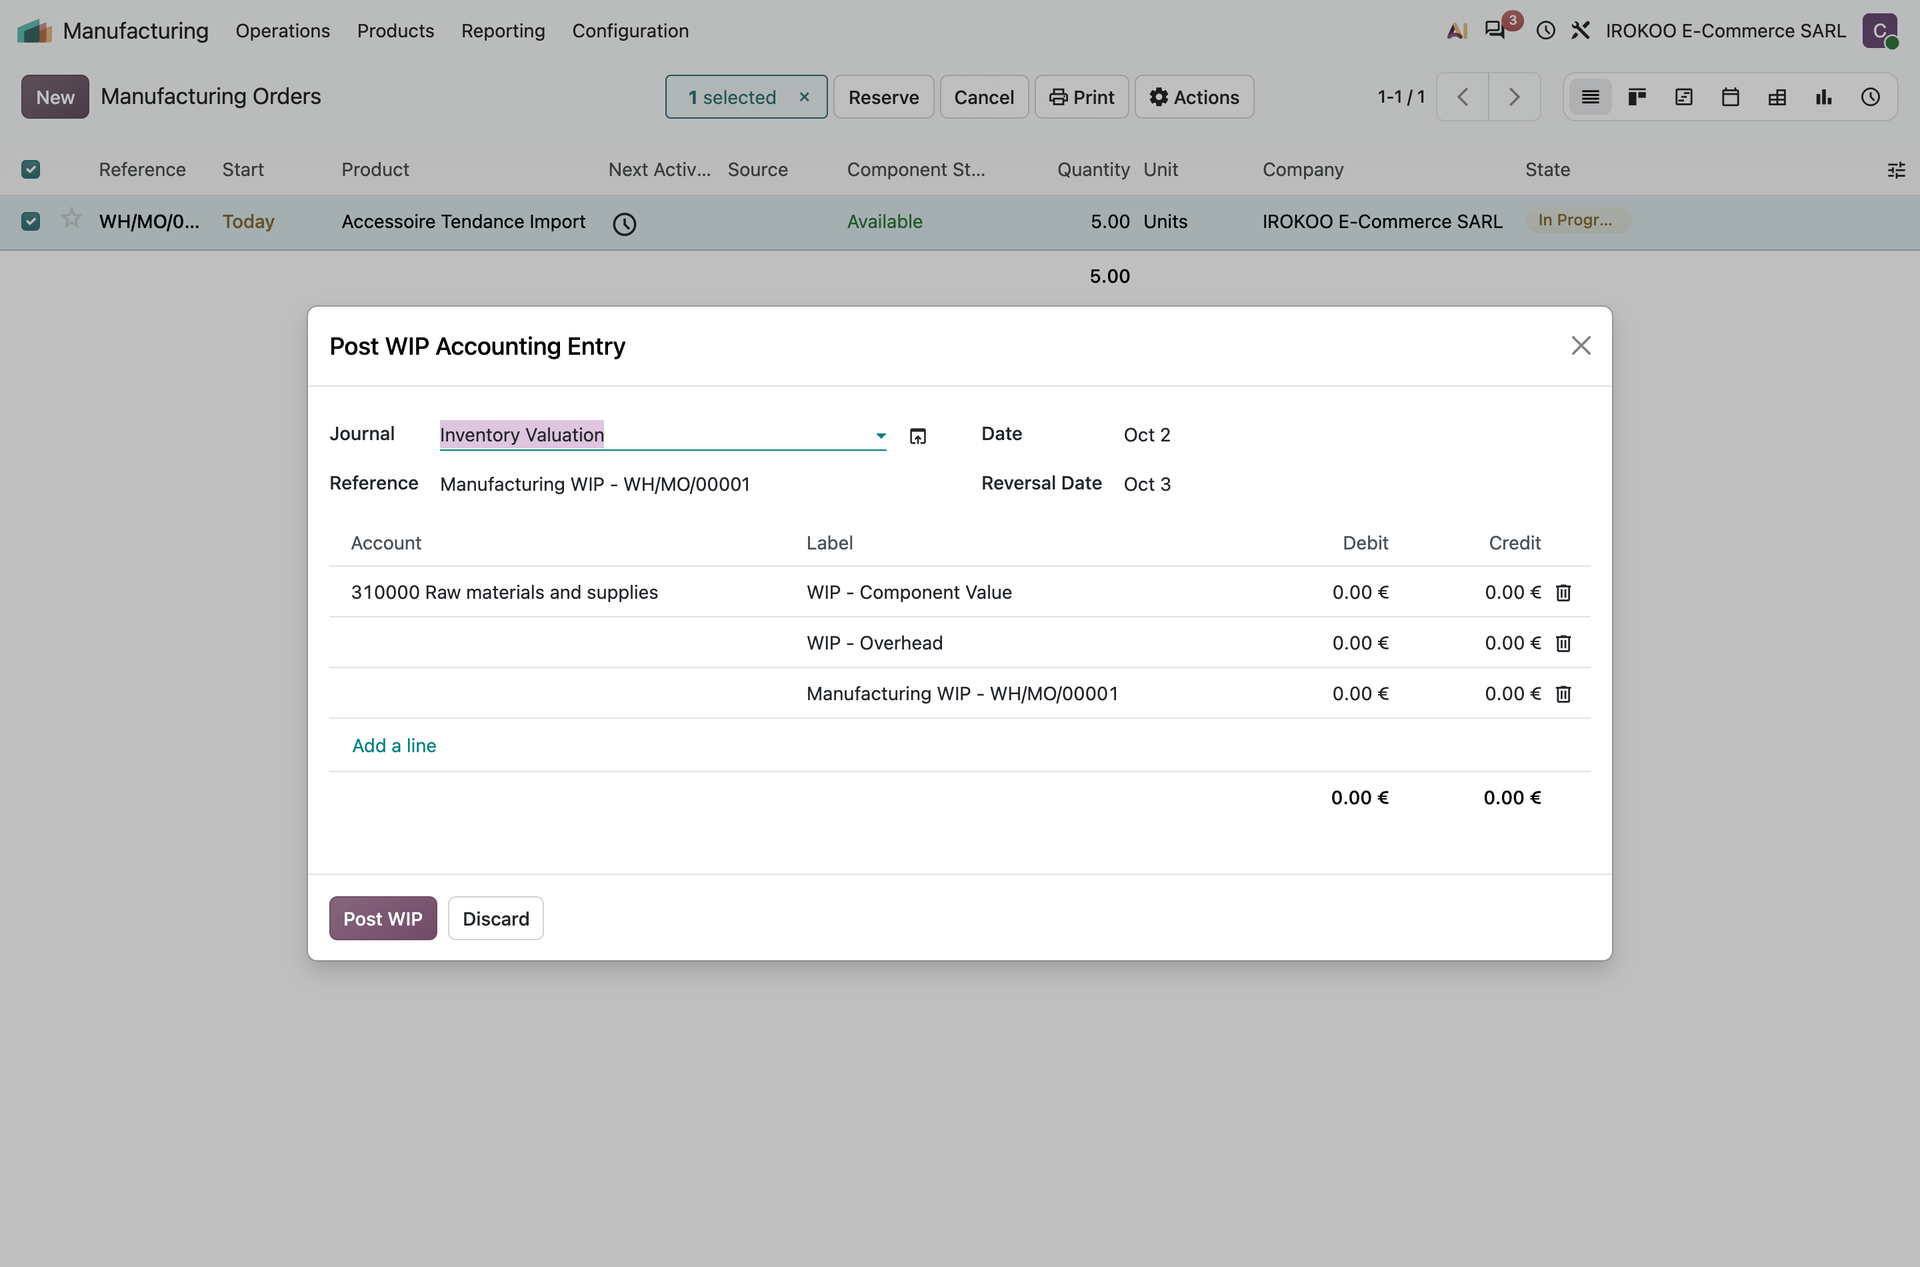This screenshot has height=1267, width=1920.
Task: Switch to activity view
Action: [x=1871, y=97]
